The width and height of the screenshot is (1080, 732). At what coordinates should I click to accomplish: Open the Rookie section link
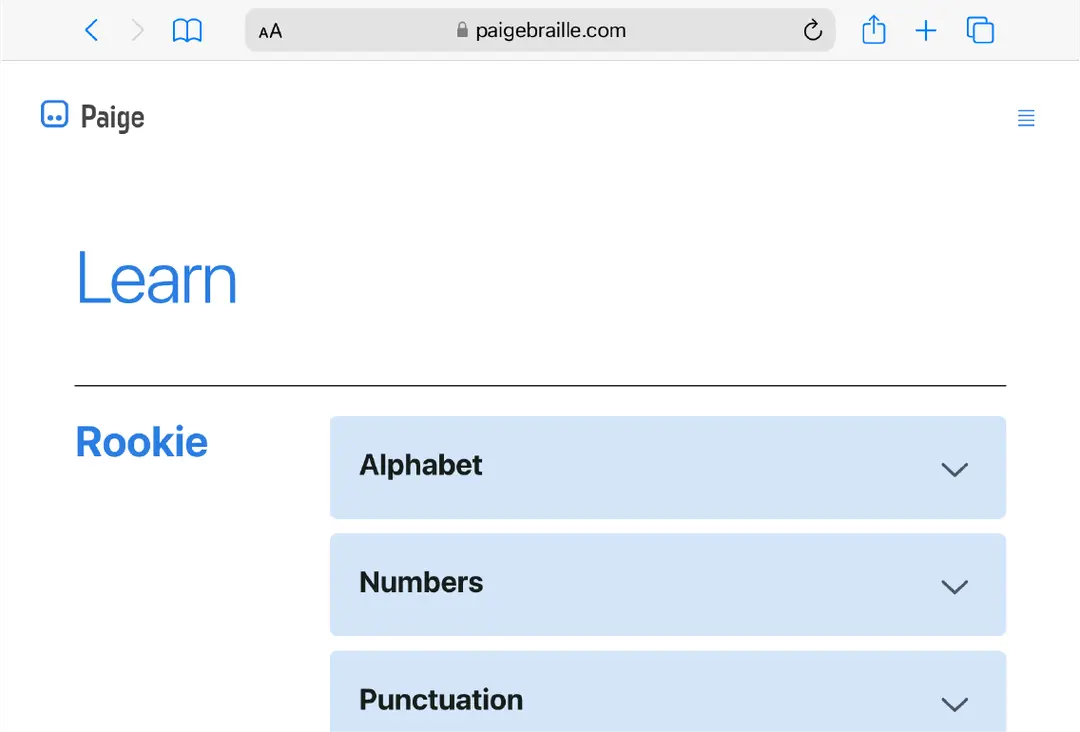(141, 441)
